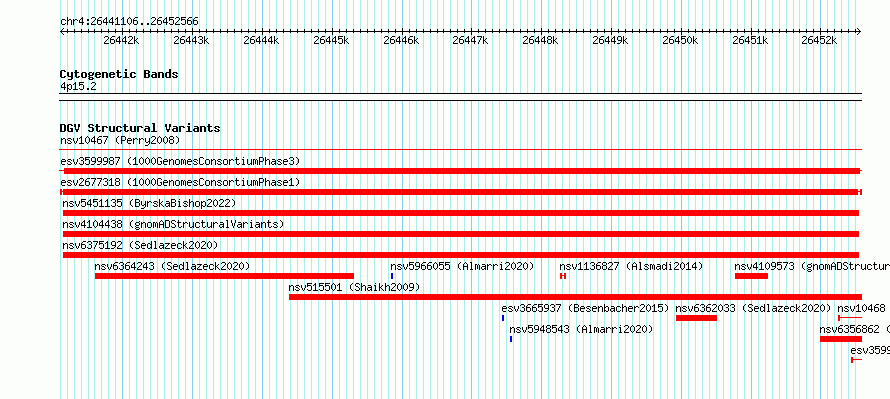
Task: Click the ruler's left arrowhead
Action: [62, 32]
